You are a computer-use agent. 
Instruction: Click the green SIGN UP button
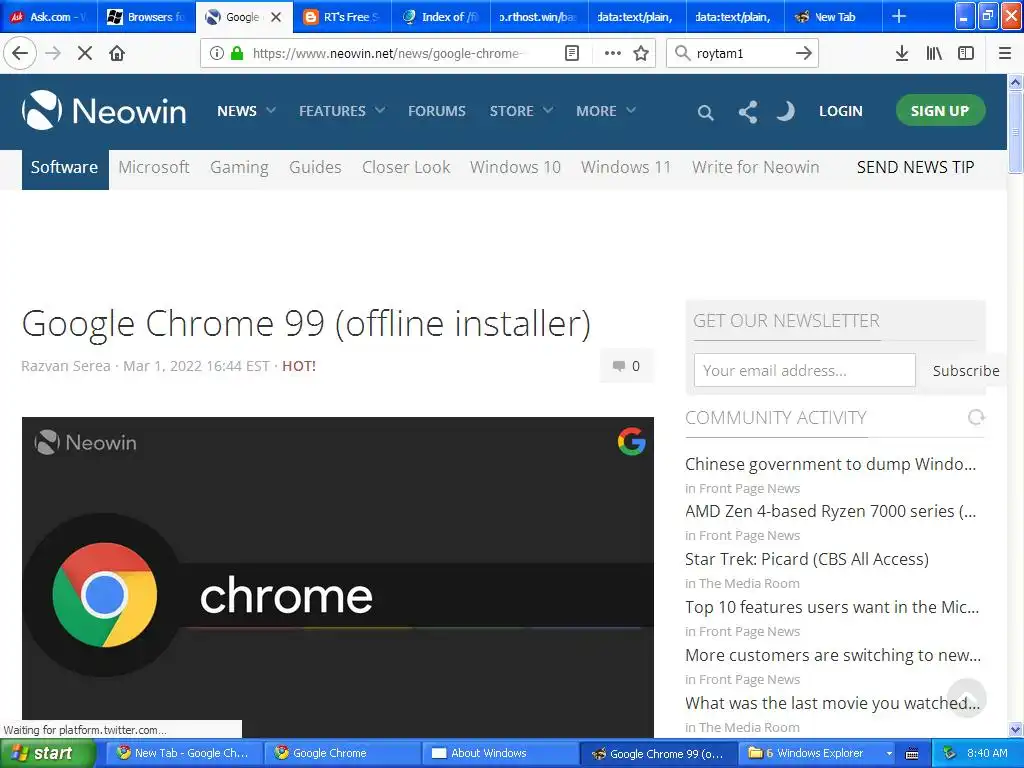click(x=940, y=110)
